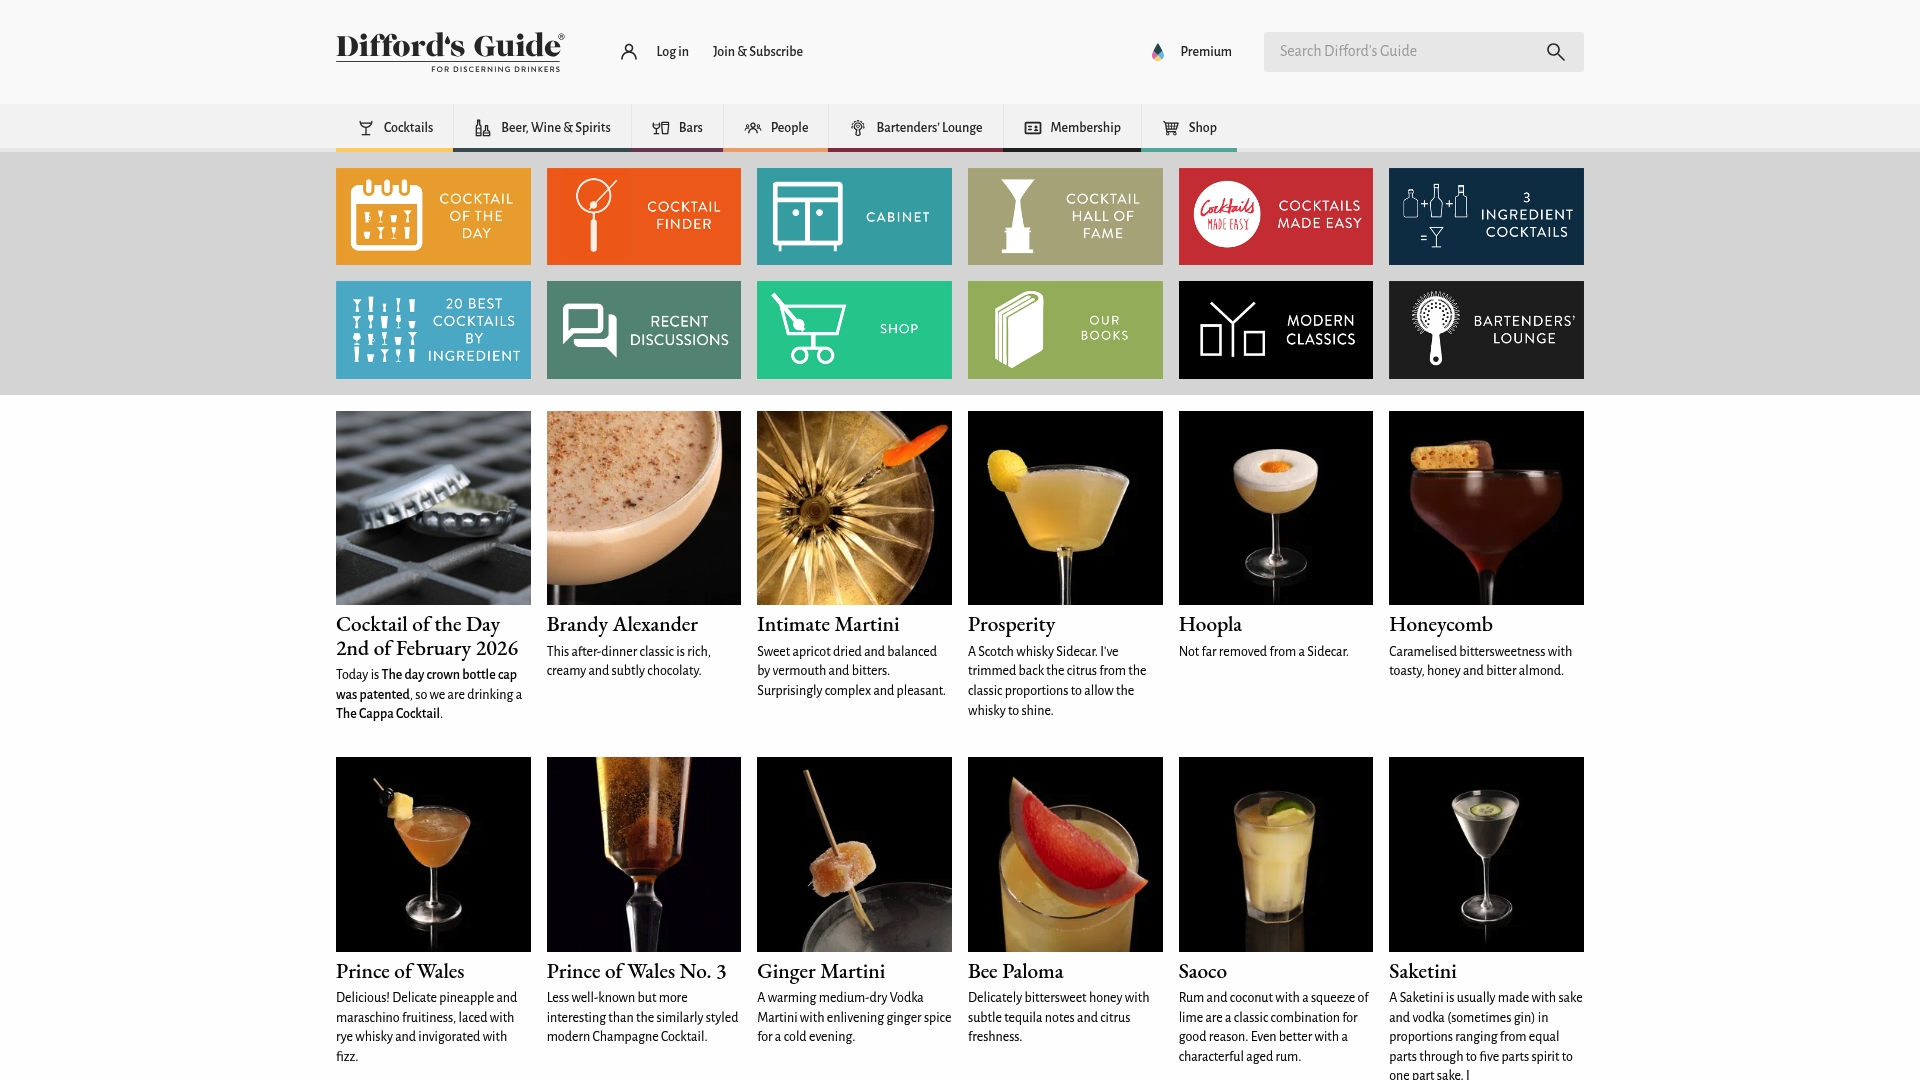Open the Cocktails Made Easy tile

tap(1275, 215)
